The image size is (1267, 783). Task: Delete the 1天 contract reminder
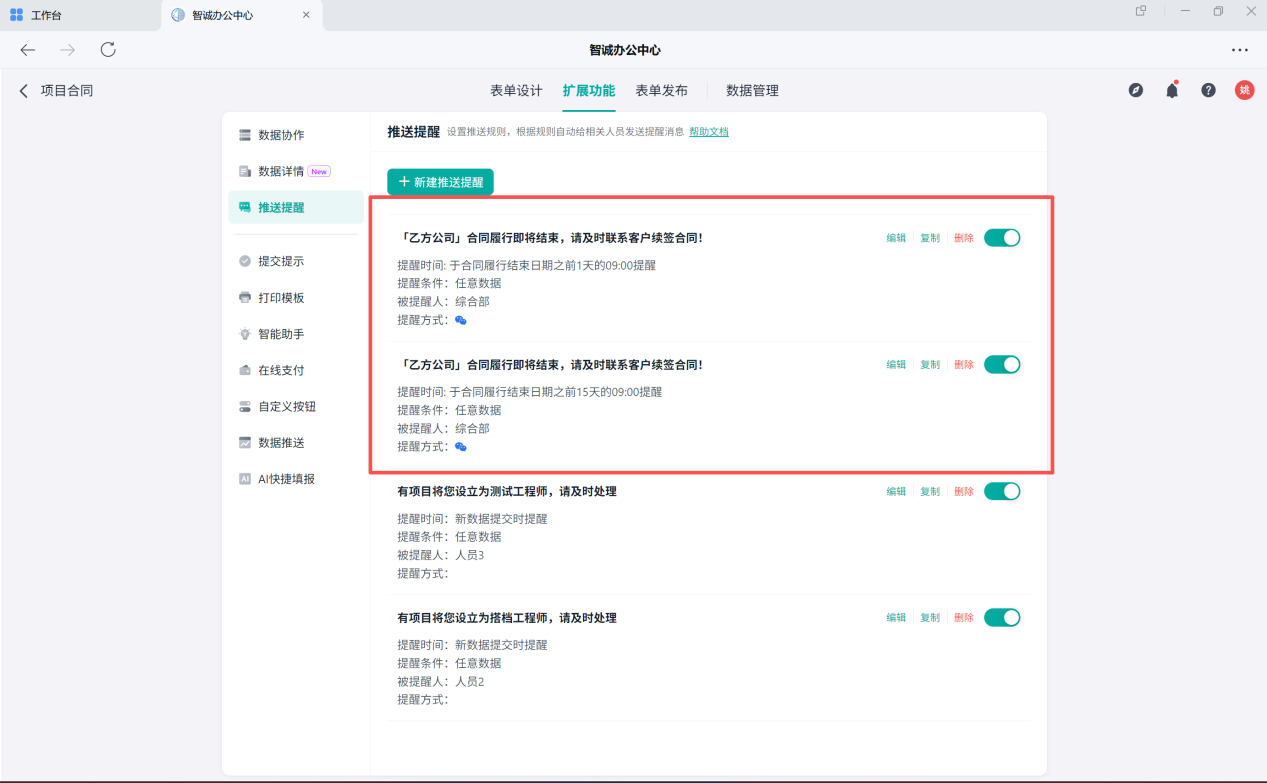tap(964, 238)
